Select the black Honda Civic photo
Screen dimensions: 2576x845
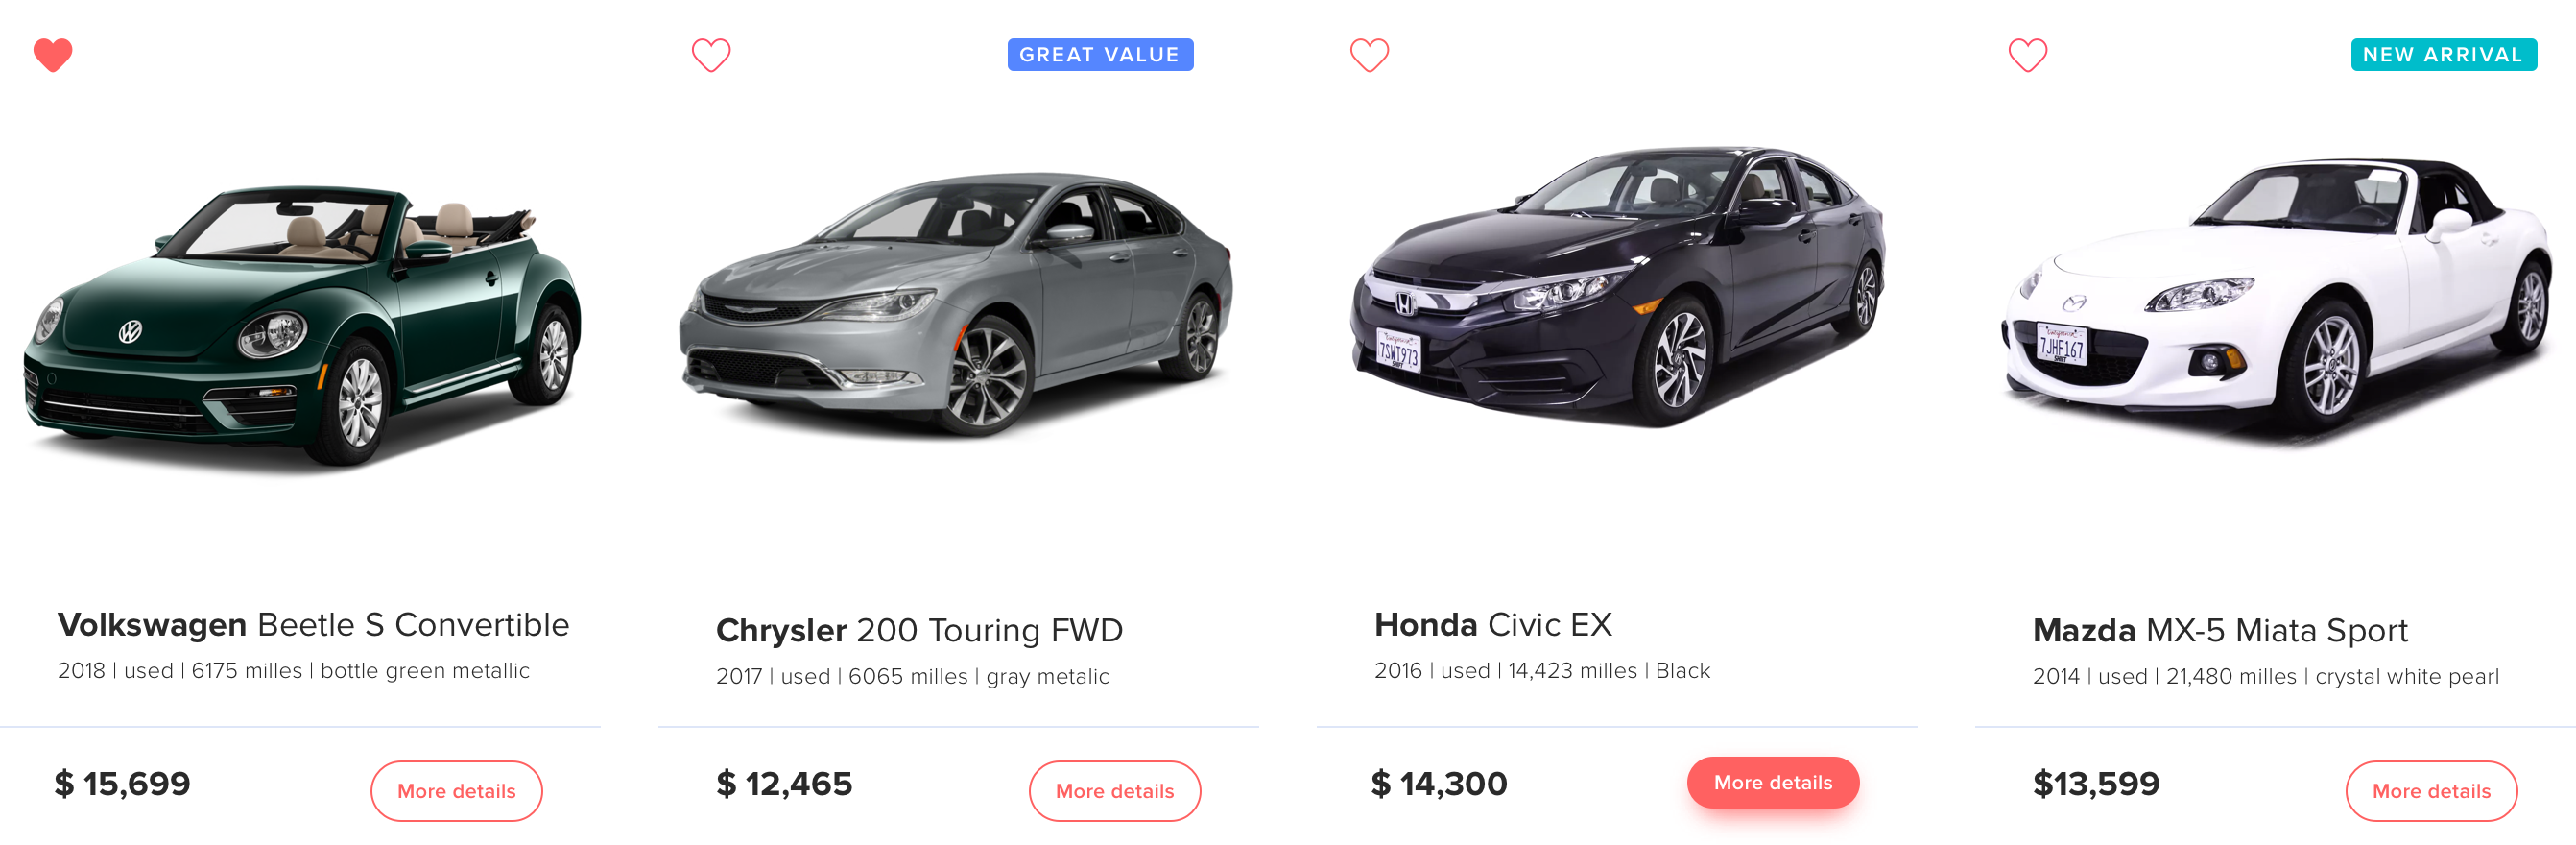coord(1617,288)
